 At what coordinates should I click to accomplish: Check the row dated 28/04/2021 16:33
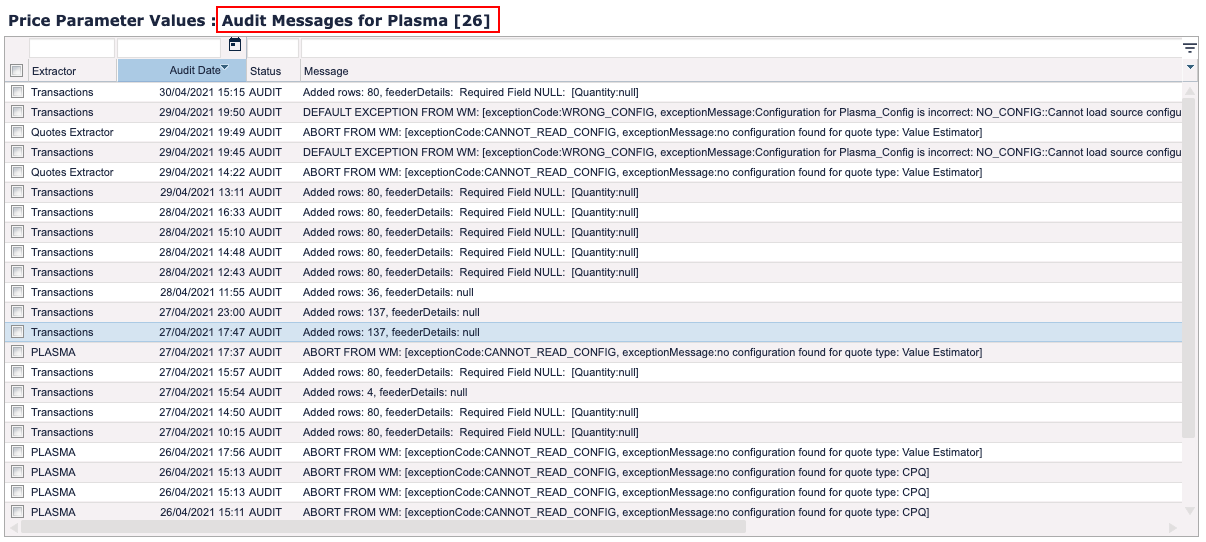click(x=17, y=212)
